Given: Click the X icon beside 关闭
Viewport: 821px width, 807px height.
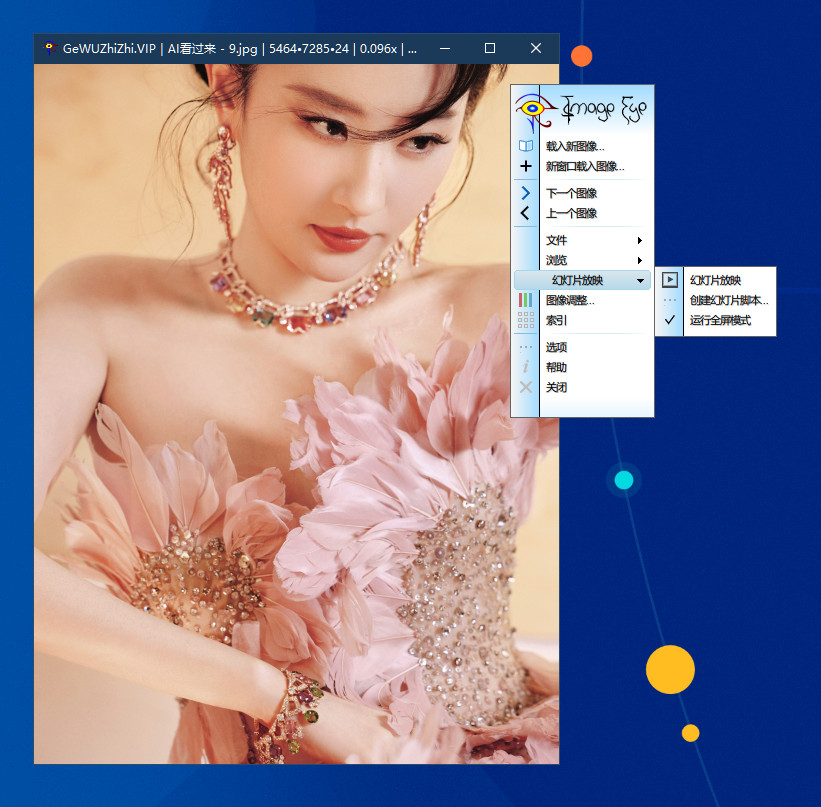Looking at the screenshot, I should click(526, 387).
